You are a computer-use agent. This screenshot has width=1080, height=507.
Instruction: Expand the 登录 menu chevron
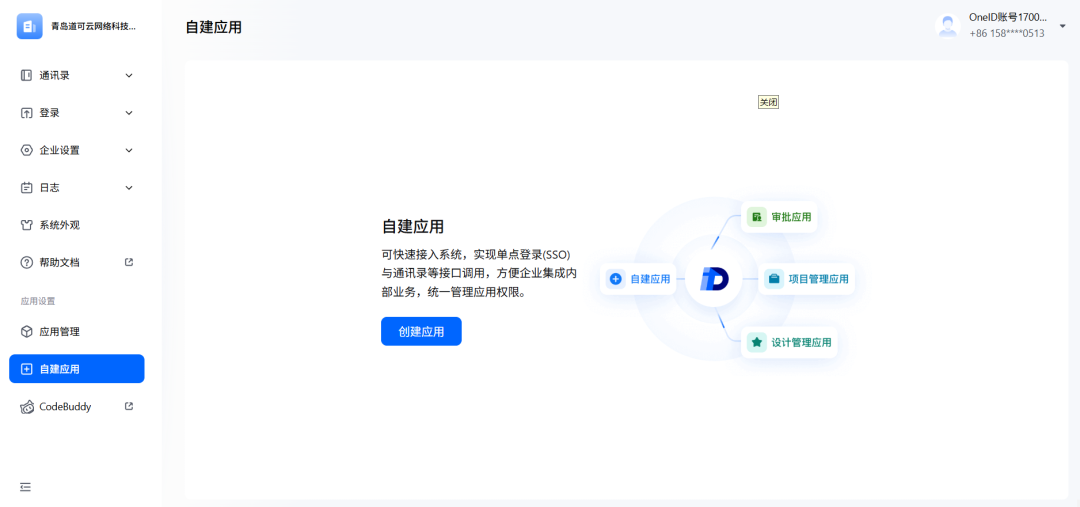tap(129, 113)
